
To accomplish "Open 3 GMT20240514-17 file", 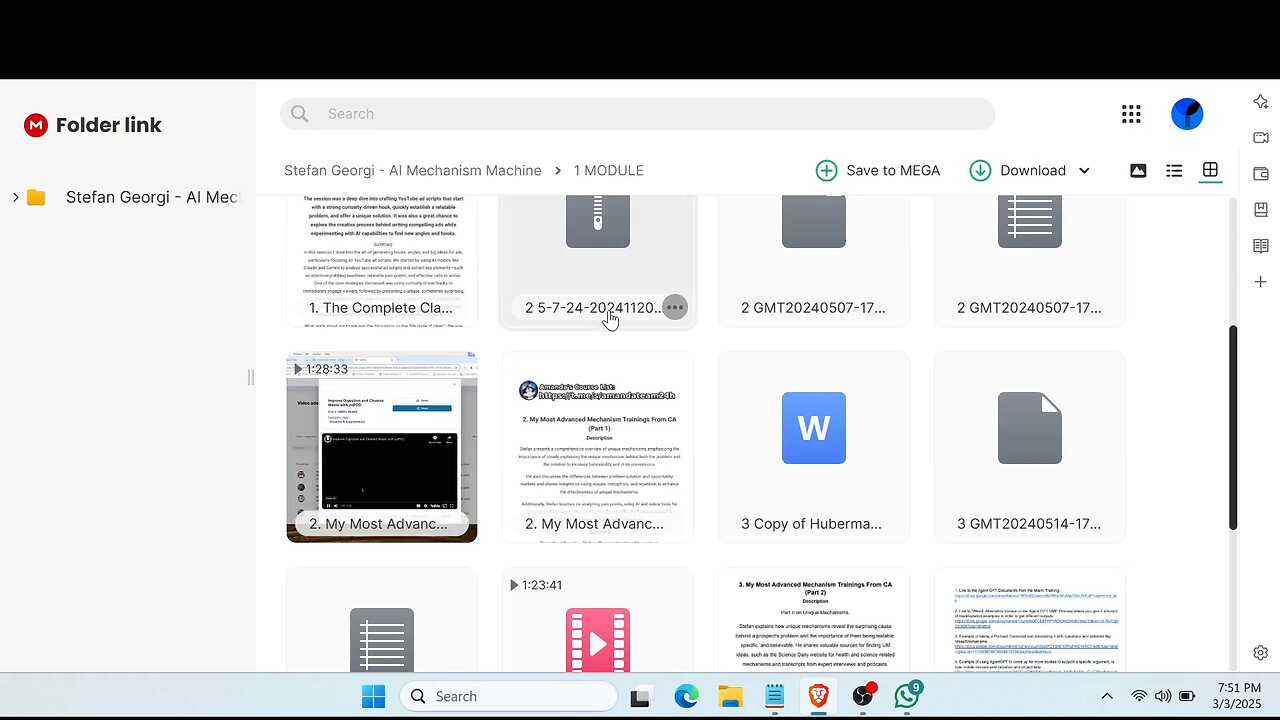I will (x=1030, y=447).
